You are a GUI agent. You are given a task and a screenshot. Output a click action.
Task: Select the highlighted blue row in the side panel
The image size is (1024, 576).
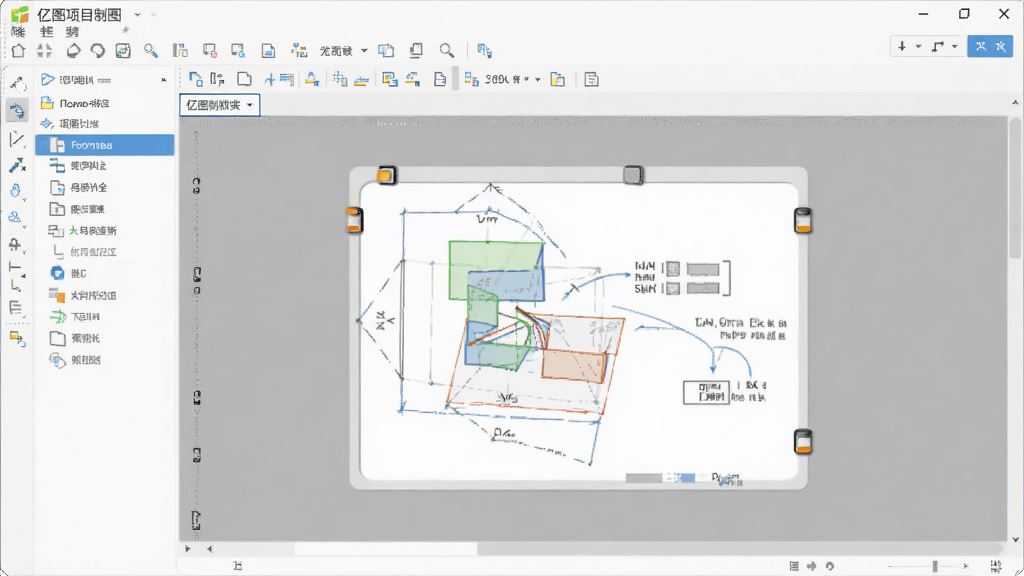tap(104, 145)
